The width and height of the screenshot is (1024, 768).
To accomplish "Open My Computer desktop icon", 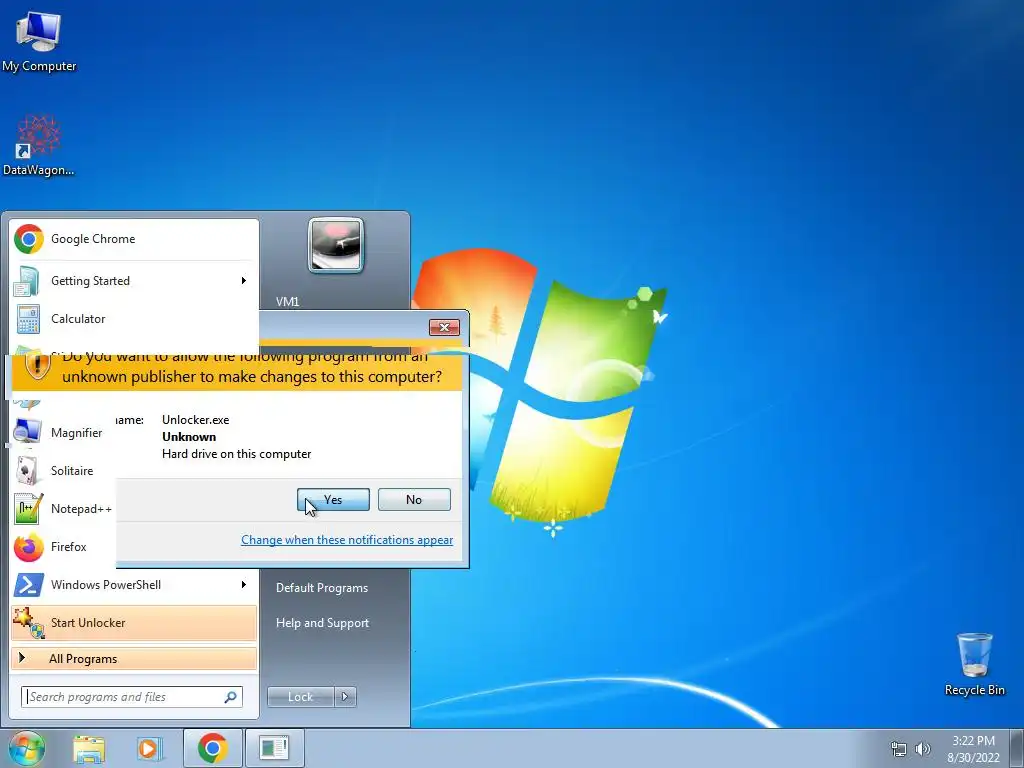I will (x=39, y=41).
